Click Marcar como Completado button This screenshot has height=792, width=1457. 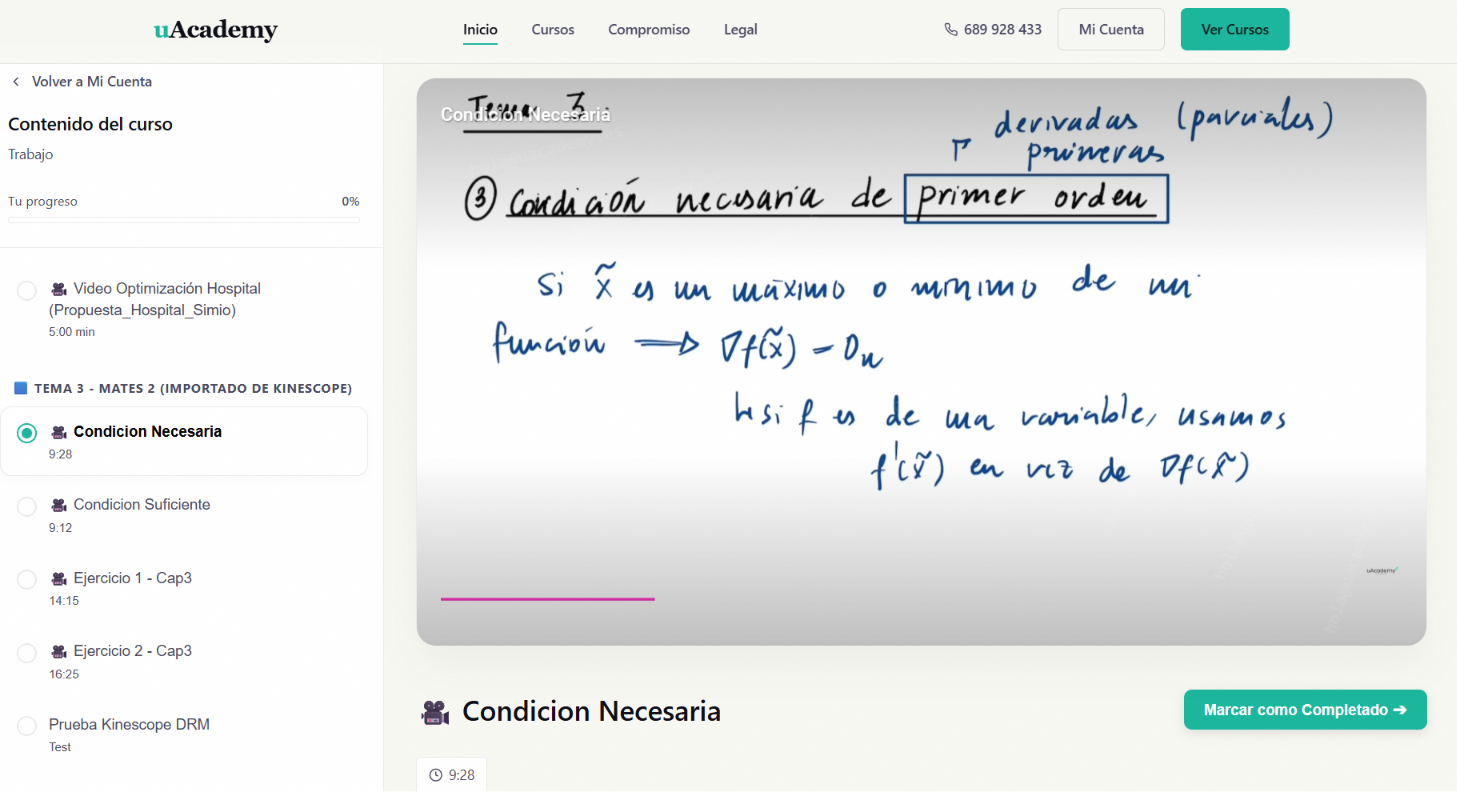pyautogui.click(x=1305, y=710)
